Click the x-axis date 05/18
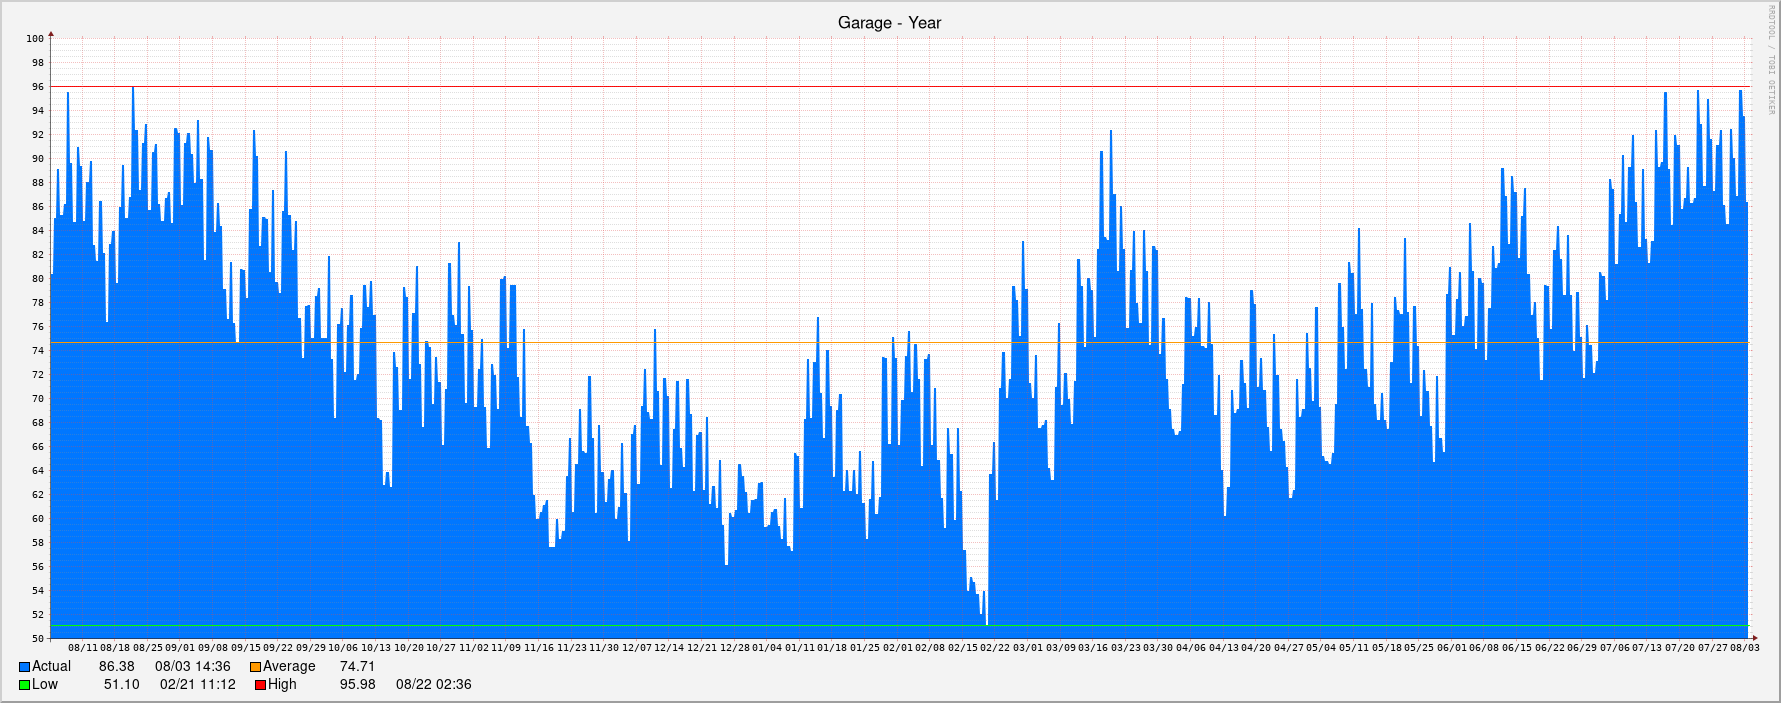The image size is (1781, 703). tap(1385, 648)
